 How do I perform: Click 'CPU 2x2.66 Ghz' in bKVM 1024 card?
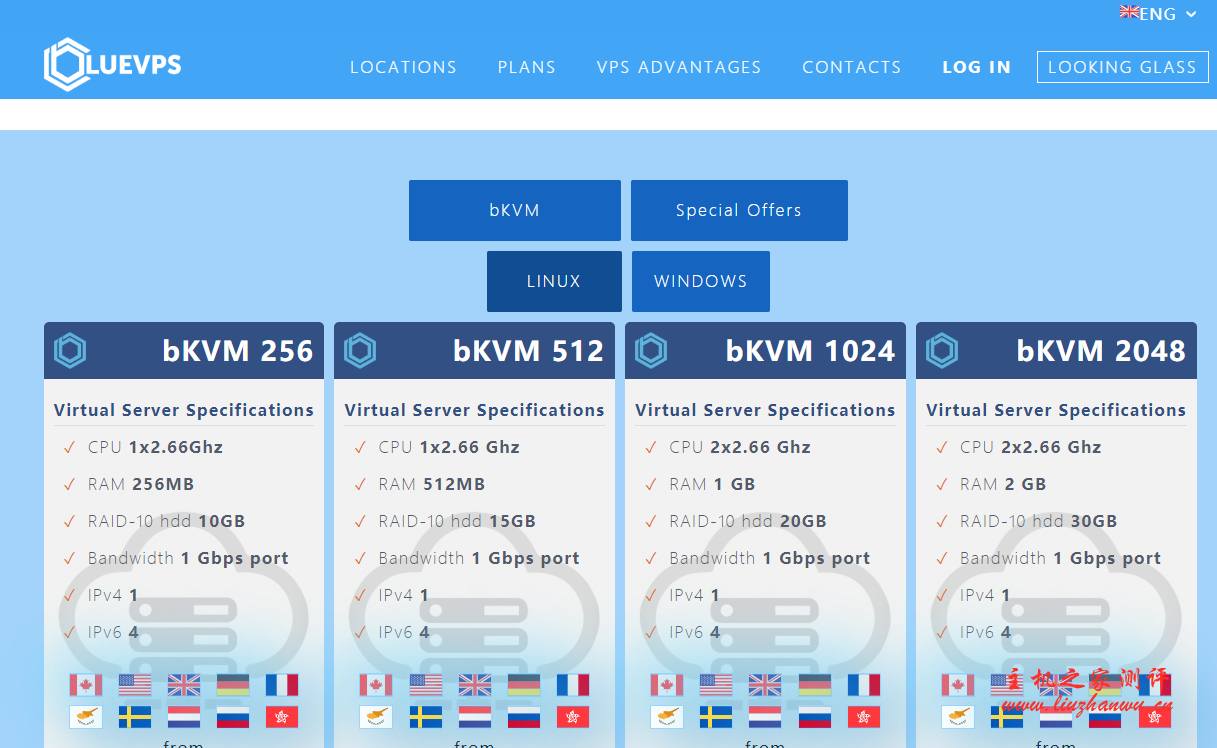pyautogui.click(x=740, y=447)
